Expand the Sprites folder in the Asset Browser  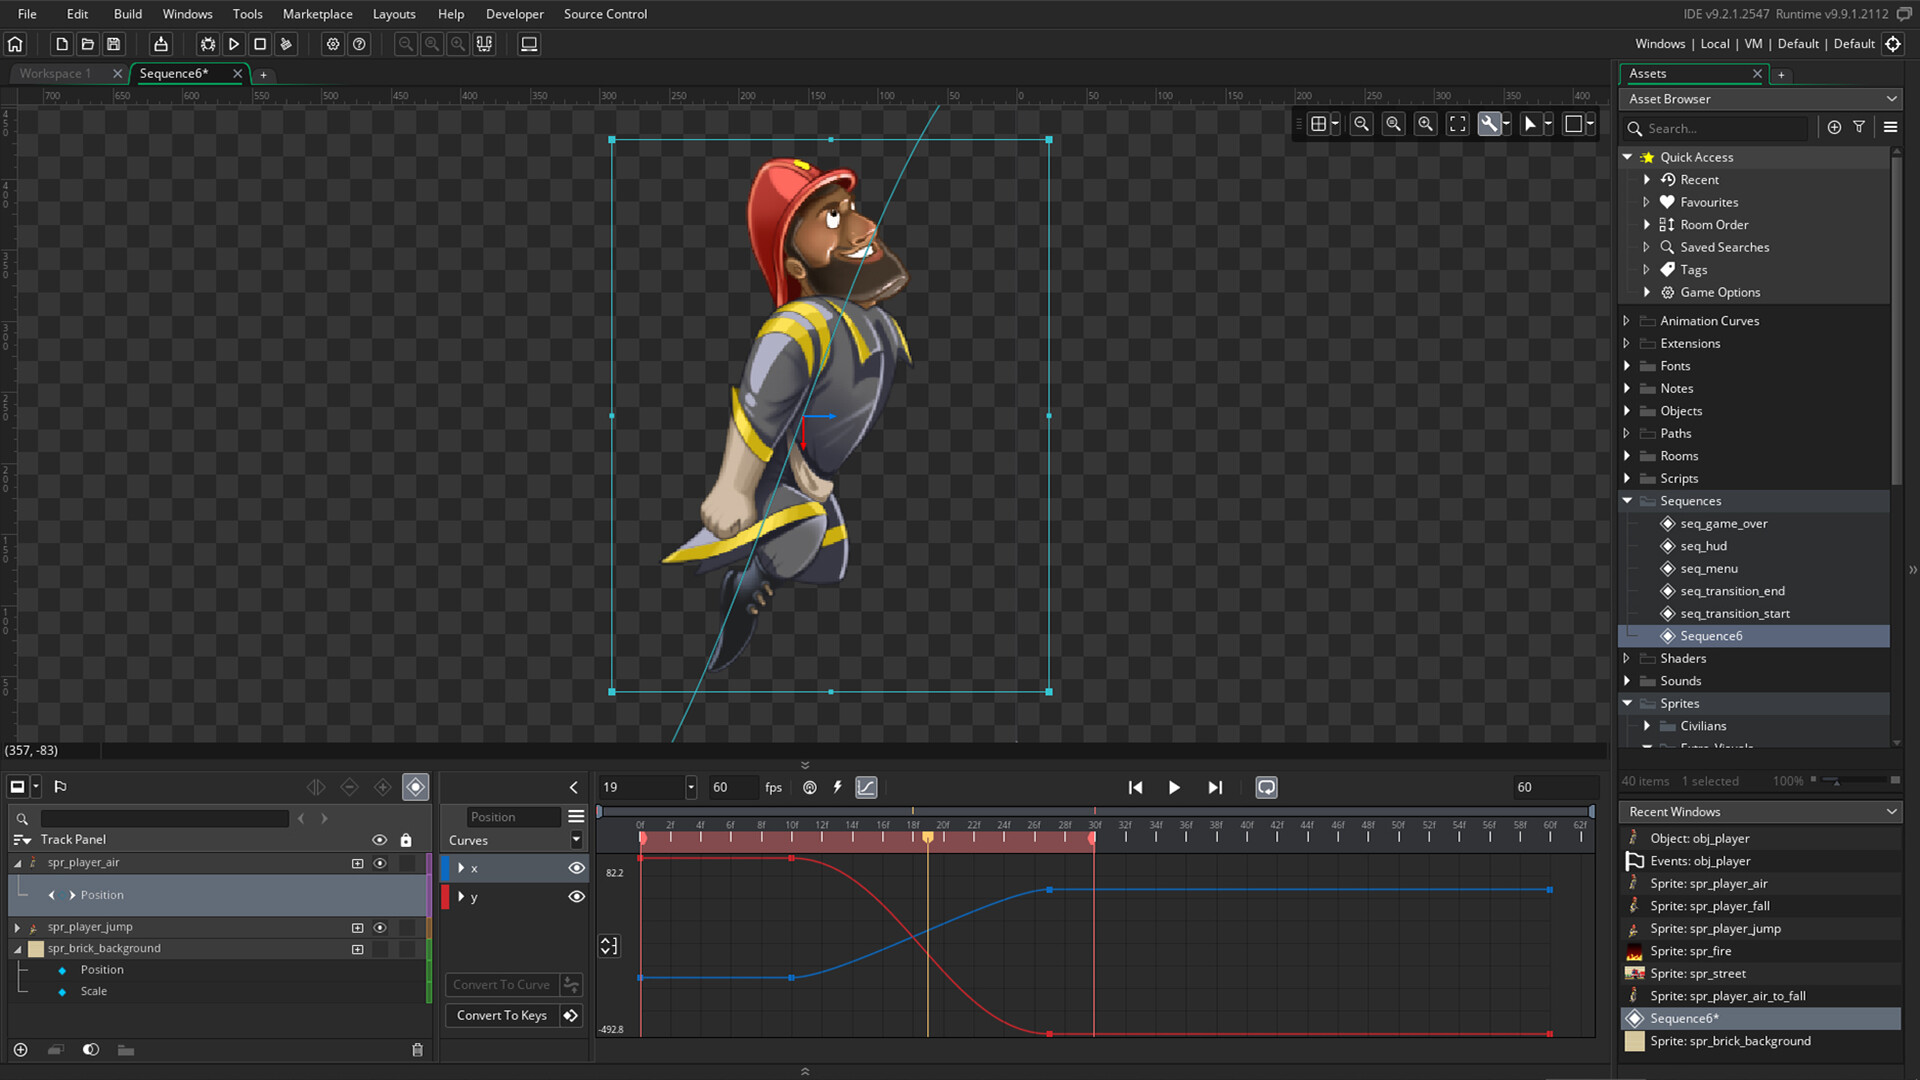point(1627,703)
